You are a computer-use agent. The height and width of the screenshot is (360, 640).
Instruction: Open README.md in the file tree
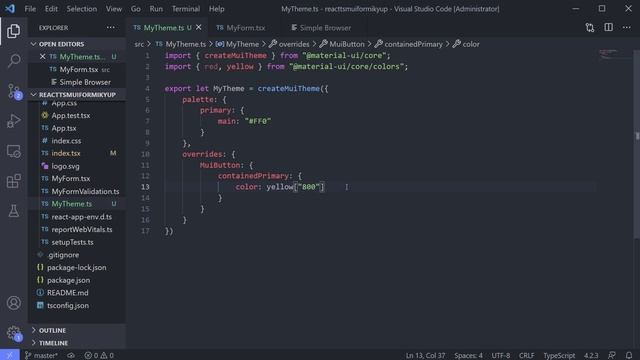pos(67,293)
